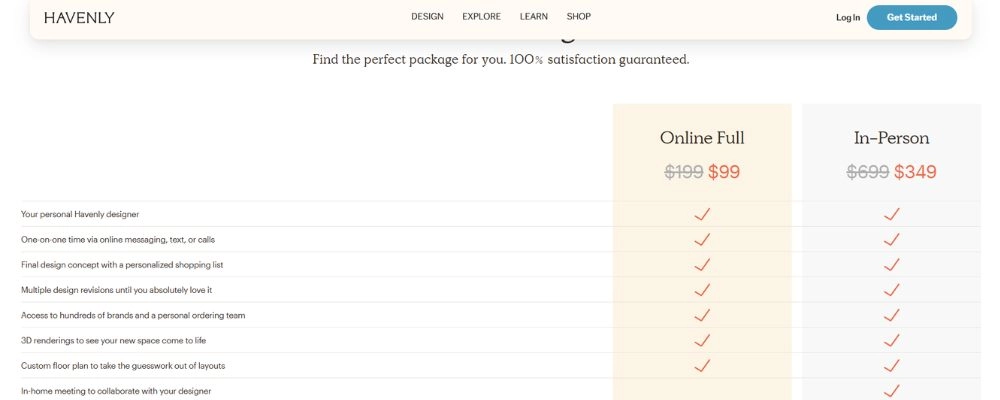
Task: Click the HAVENLY logo
Action: point(79,18)
